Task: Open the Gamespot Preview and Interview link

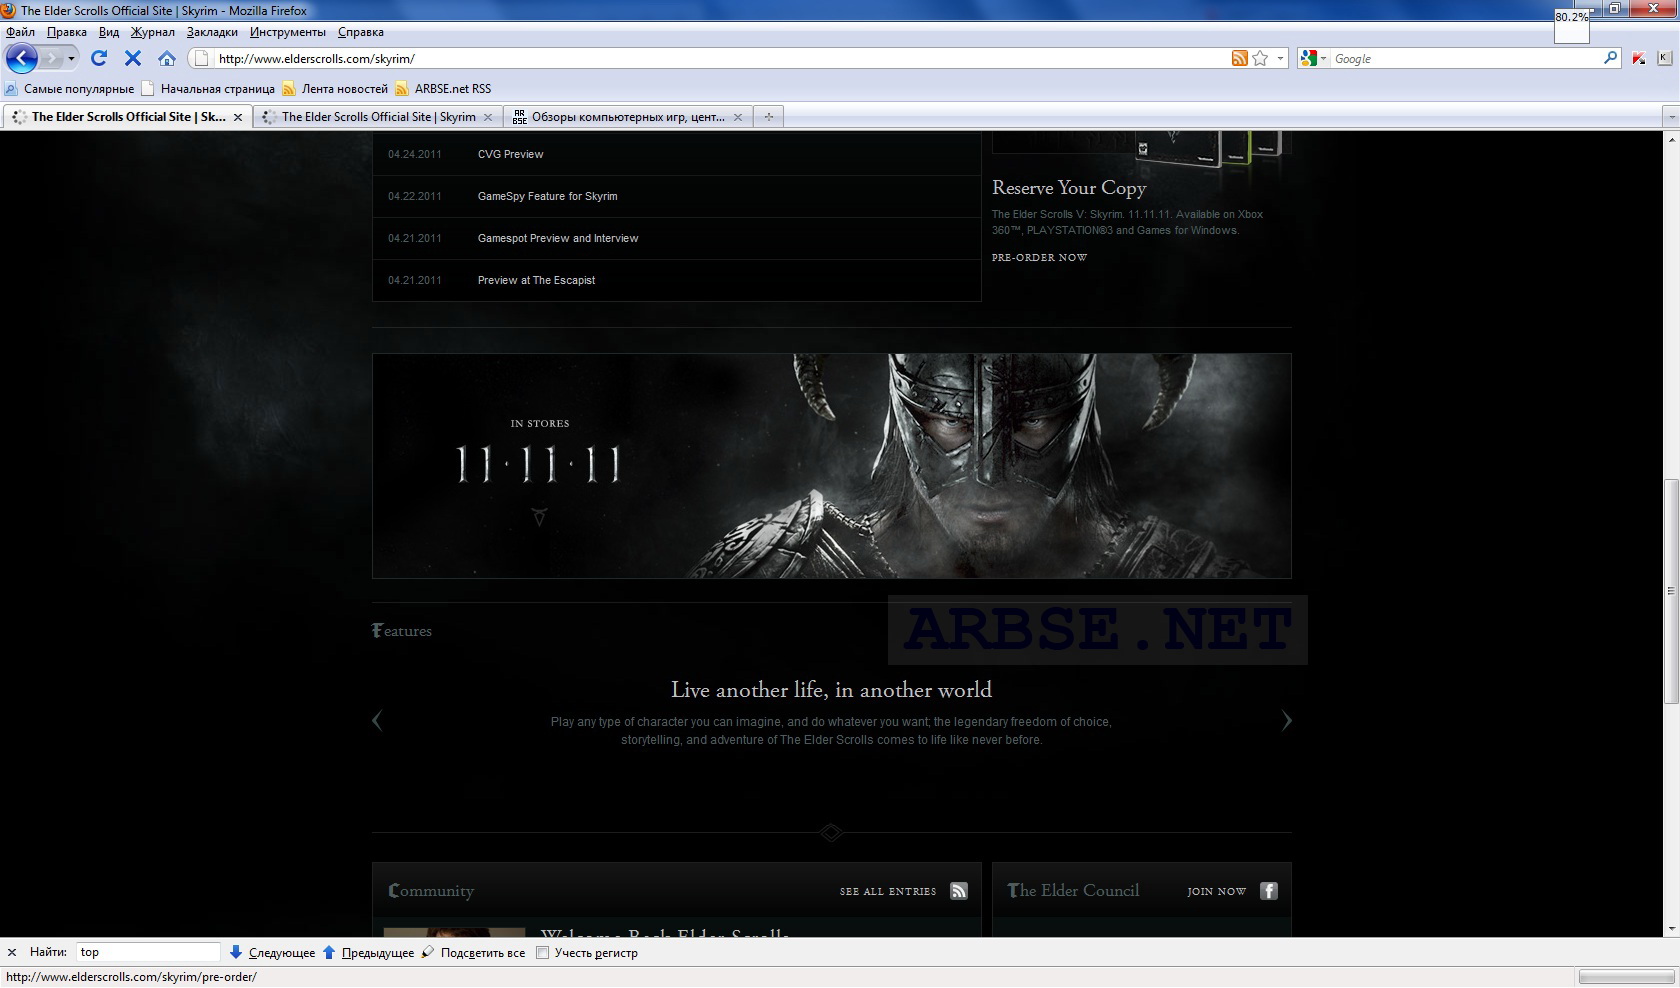Action: [x=558, y=238]
